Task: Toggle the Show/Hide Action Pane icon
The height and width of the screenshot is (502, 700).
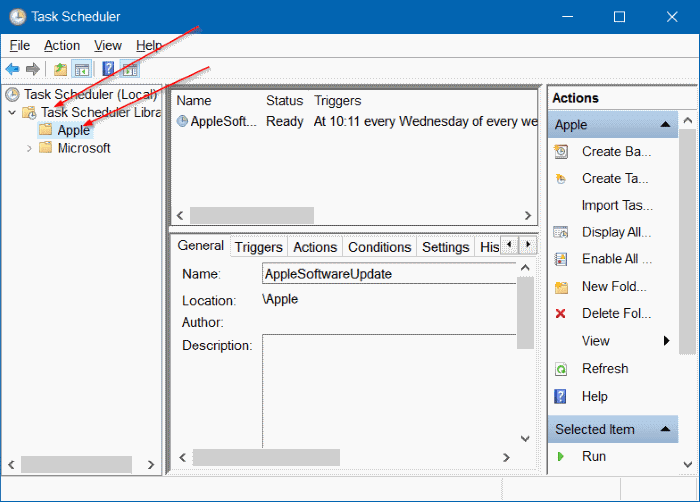Action: [130, 69]
